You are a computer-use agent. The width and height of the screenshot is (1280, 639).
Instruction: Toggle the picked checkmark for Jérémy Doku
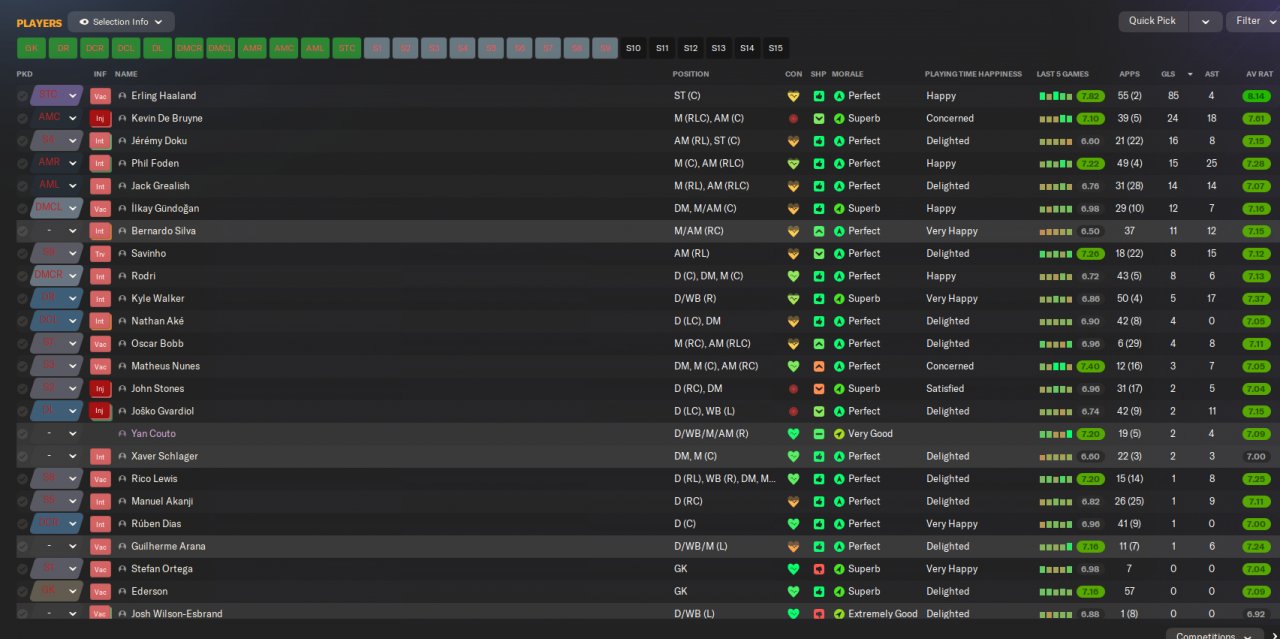(22, 141)
